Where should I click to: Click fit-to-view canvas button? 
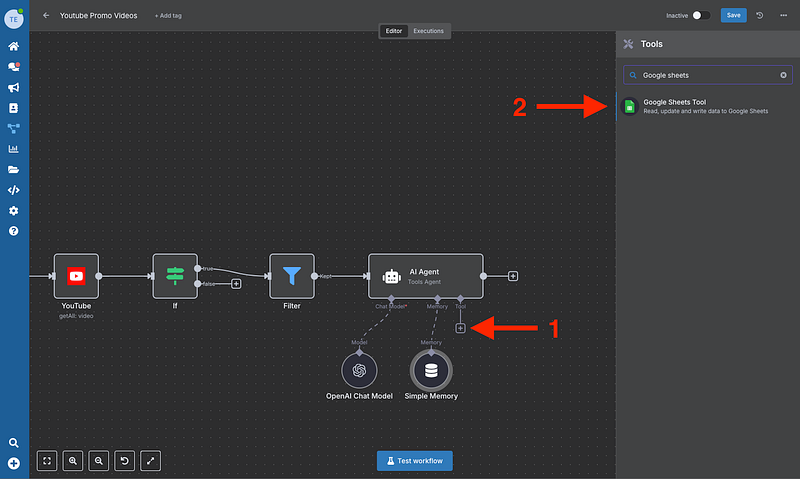pos(47,461)
